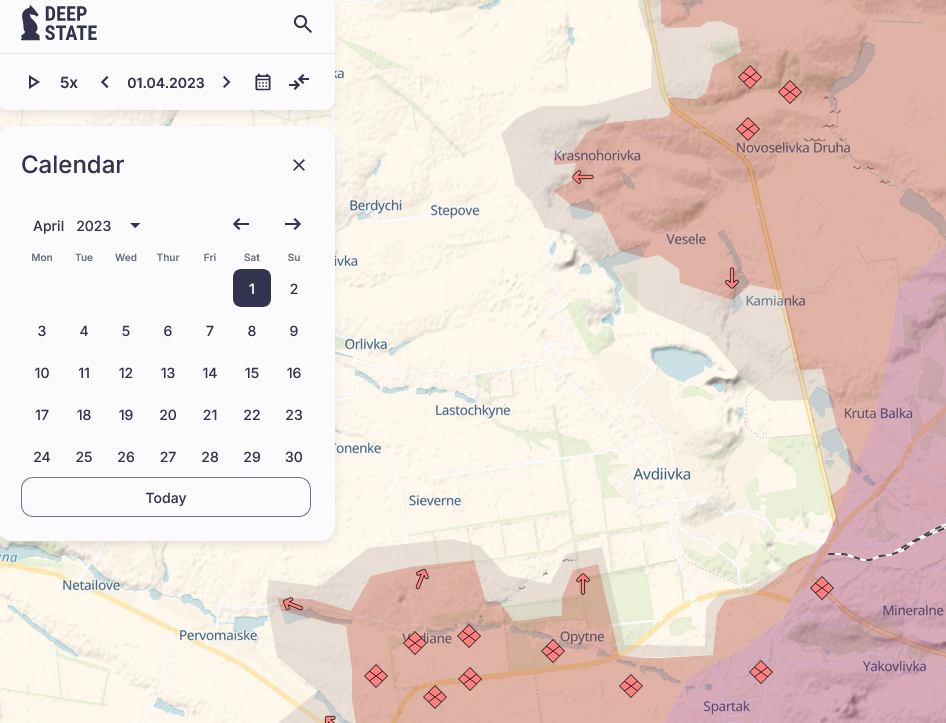
Task: Go to previous day chevron
Action: click(x=105, y=82)
